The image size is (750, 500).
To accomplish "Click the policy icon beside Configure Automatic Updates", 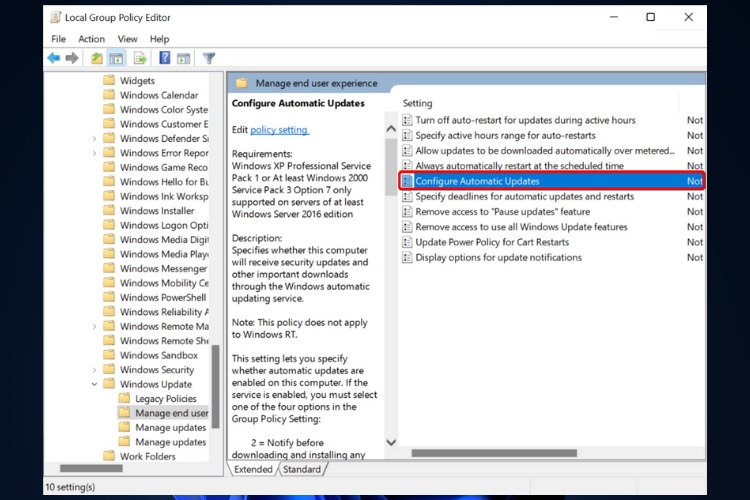I will [407, 181].
